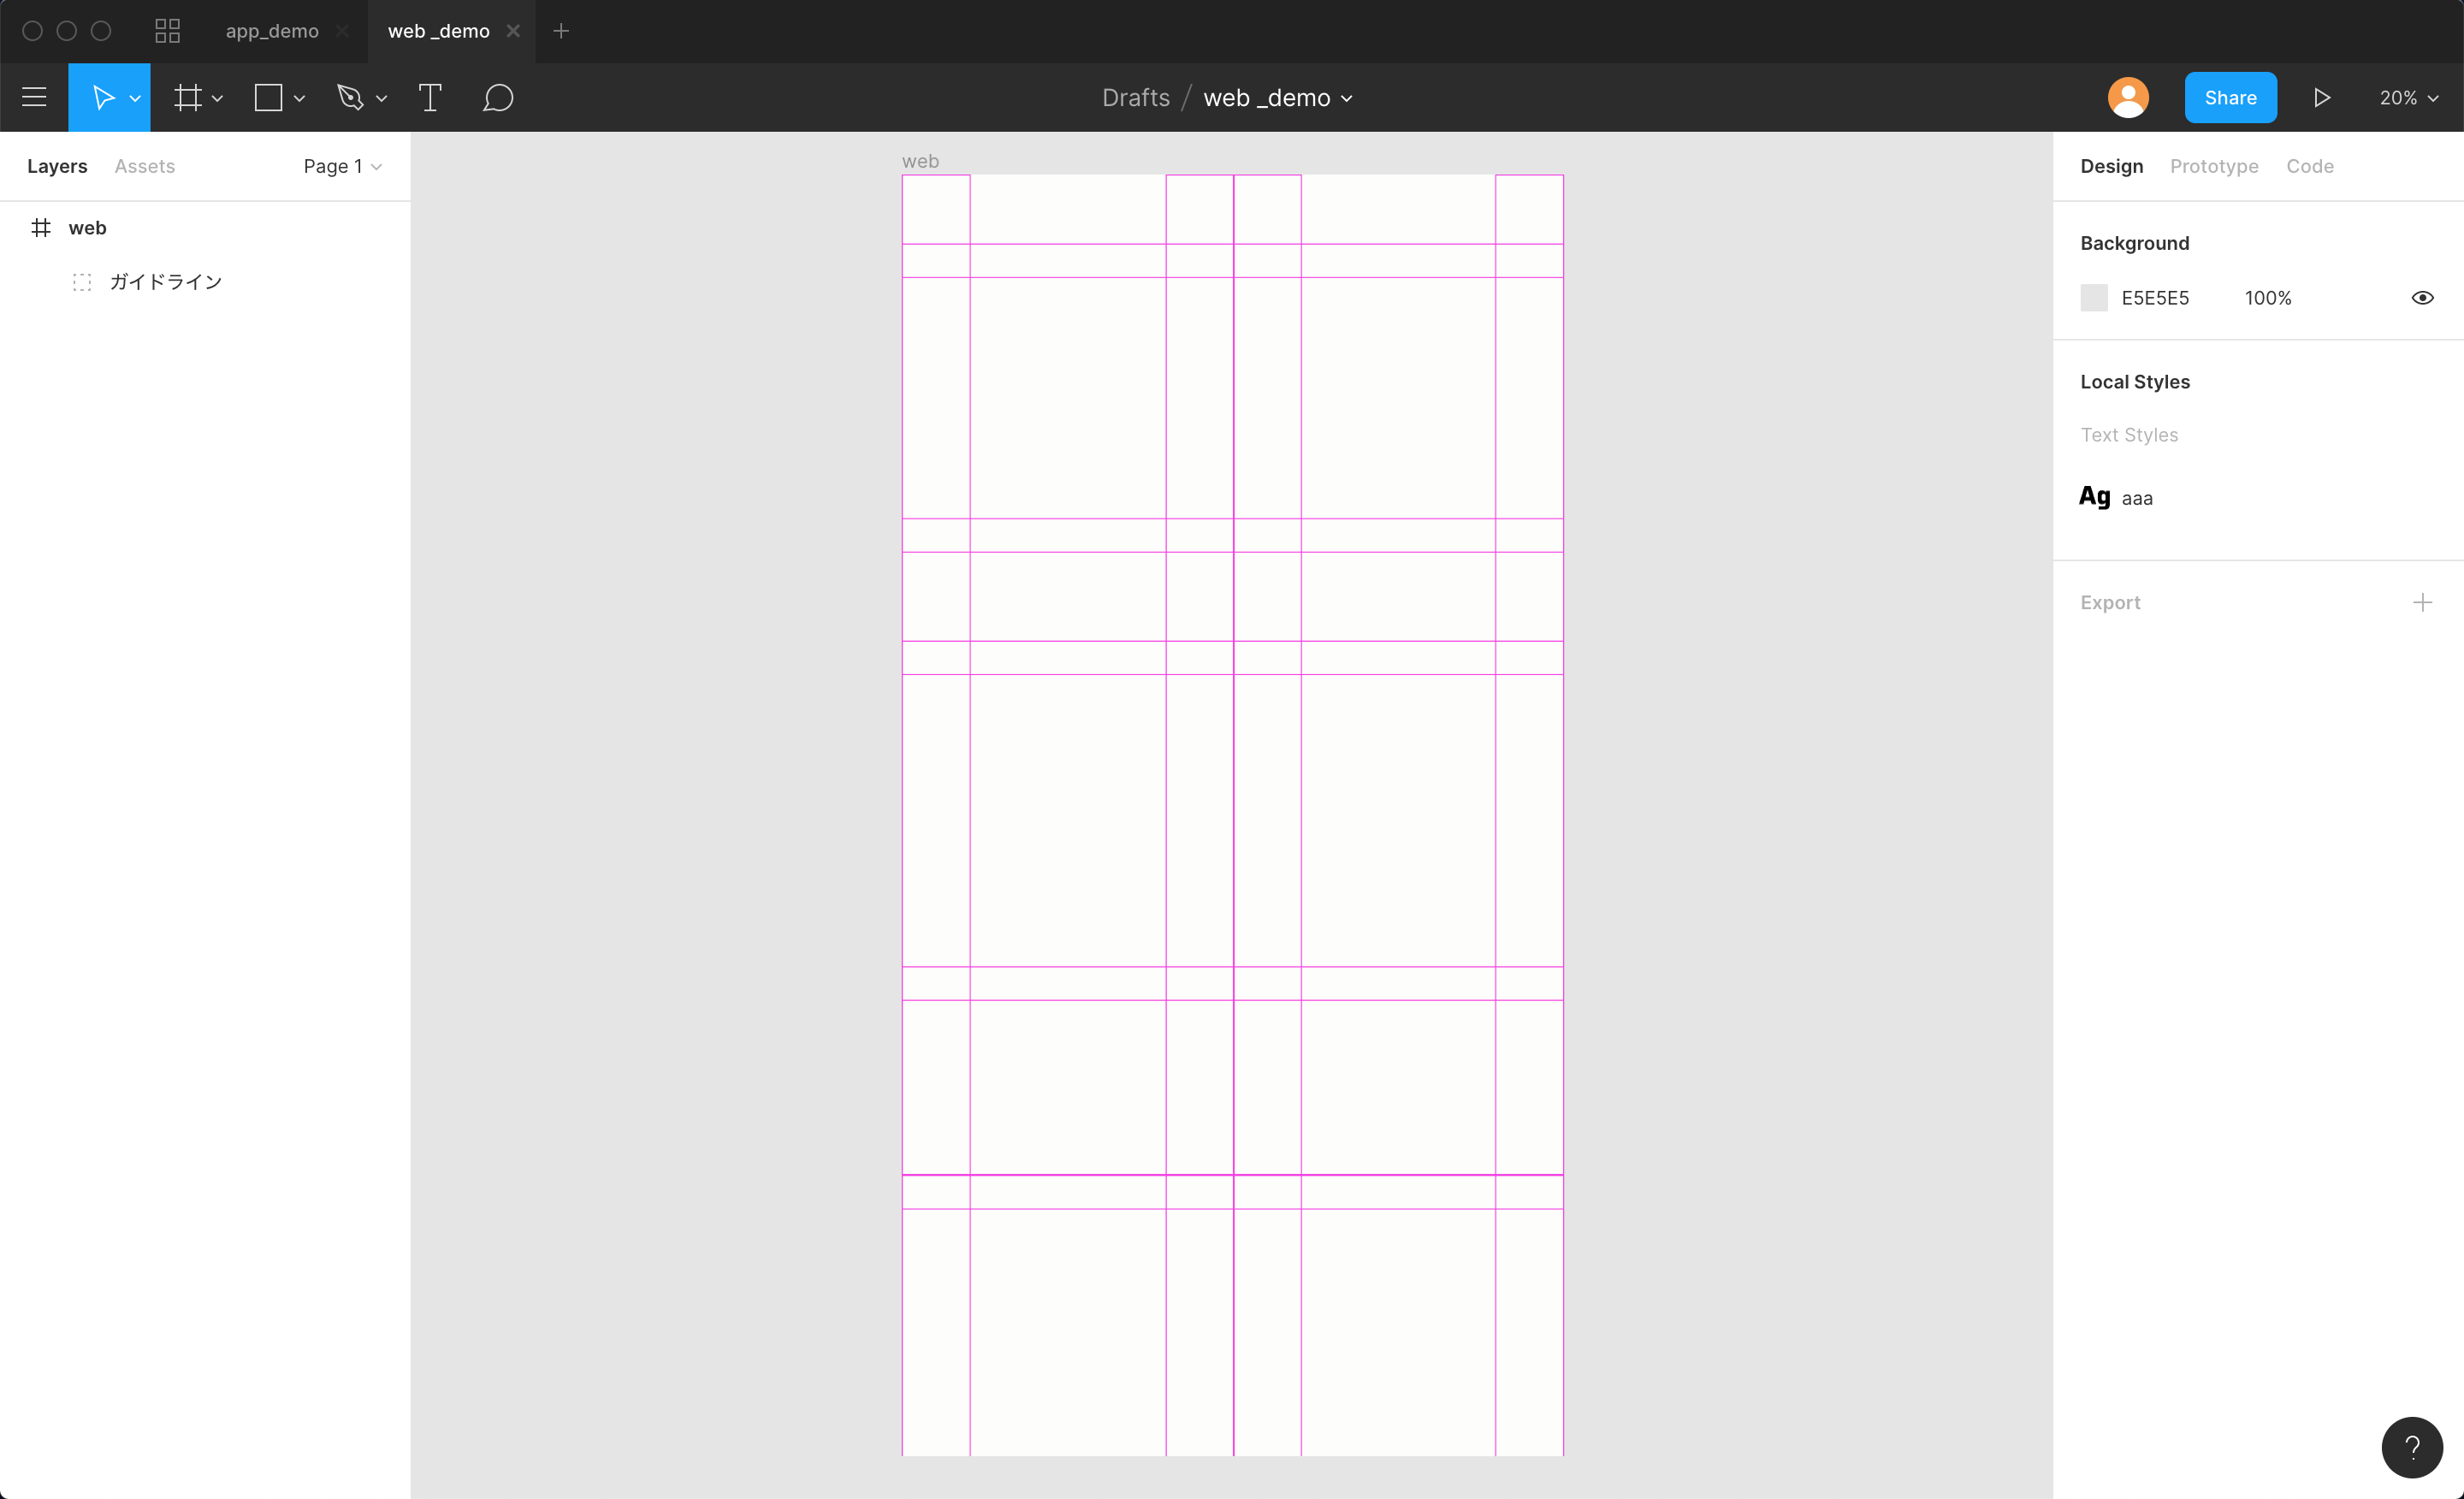Switch to the Design tab
2464x1499 pixels.
[x=2111, y=166]
